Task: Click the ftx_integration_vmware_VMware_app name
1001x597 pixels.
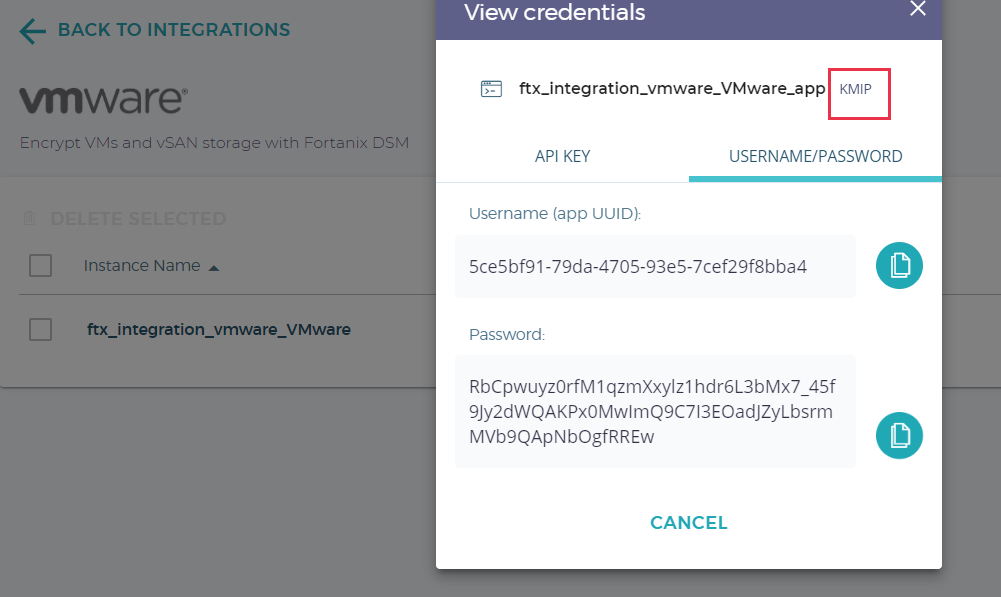Action: [x=672, y=89]
